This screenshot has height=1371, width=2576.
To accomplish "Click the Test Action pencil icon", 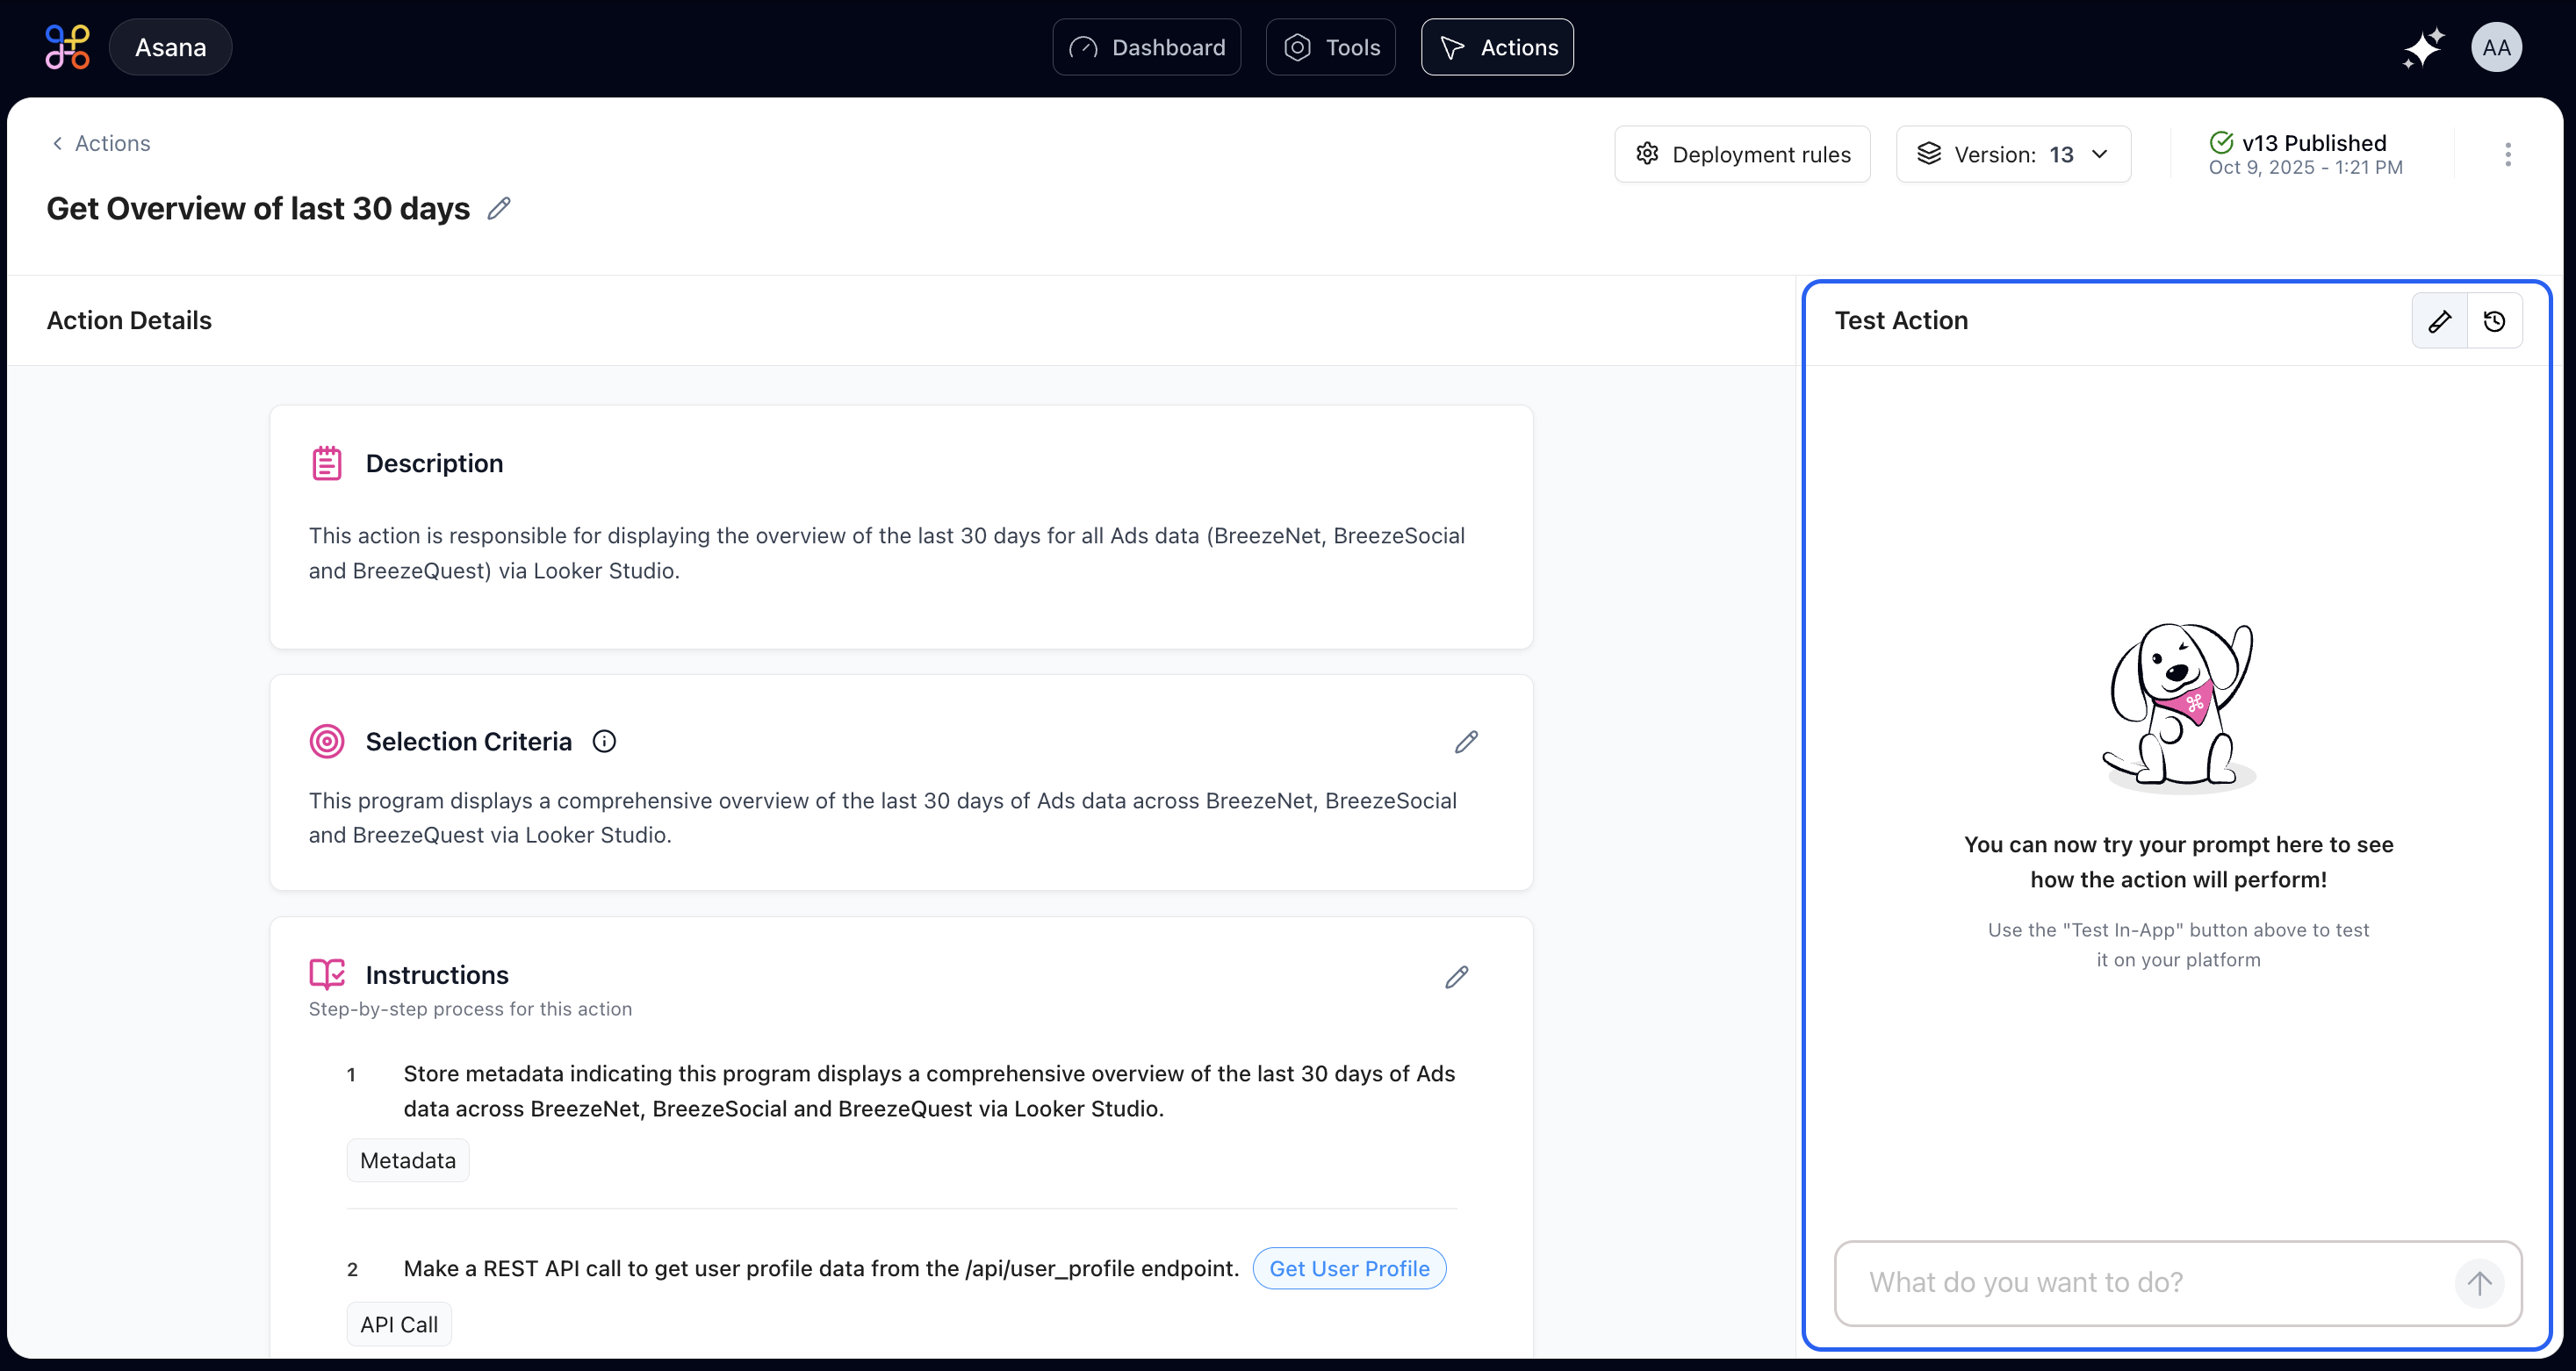I will point(2440,321).
